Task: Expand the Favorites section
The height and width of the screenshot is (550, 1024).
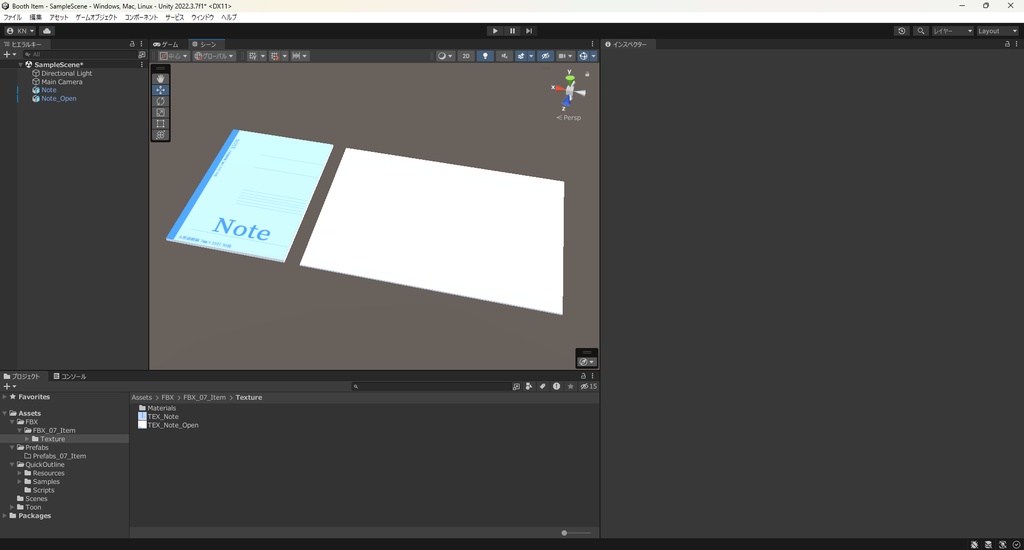Action: click(5, 396)
